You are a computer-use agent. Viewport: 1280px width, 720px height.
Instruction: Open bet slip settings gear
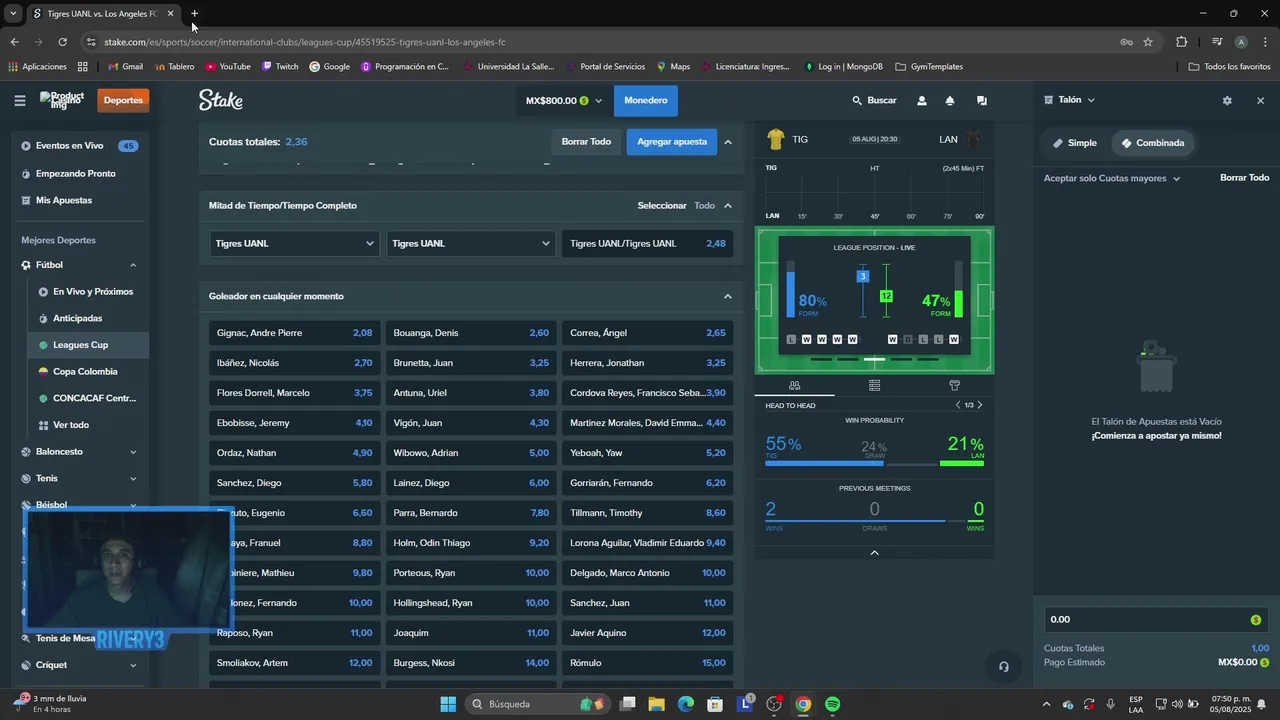1227,100
